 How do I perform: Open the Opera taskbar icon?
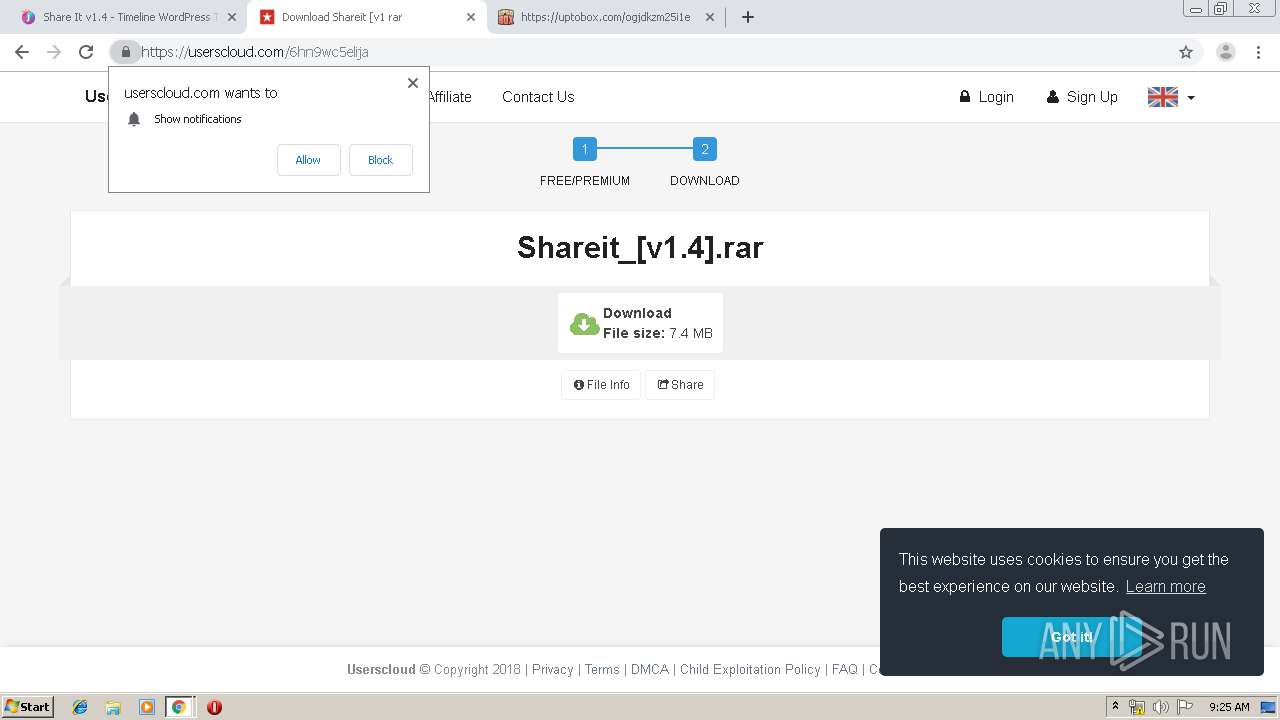214,707
